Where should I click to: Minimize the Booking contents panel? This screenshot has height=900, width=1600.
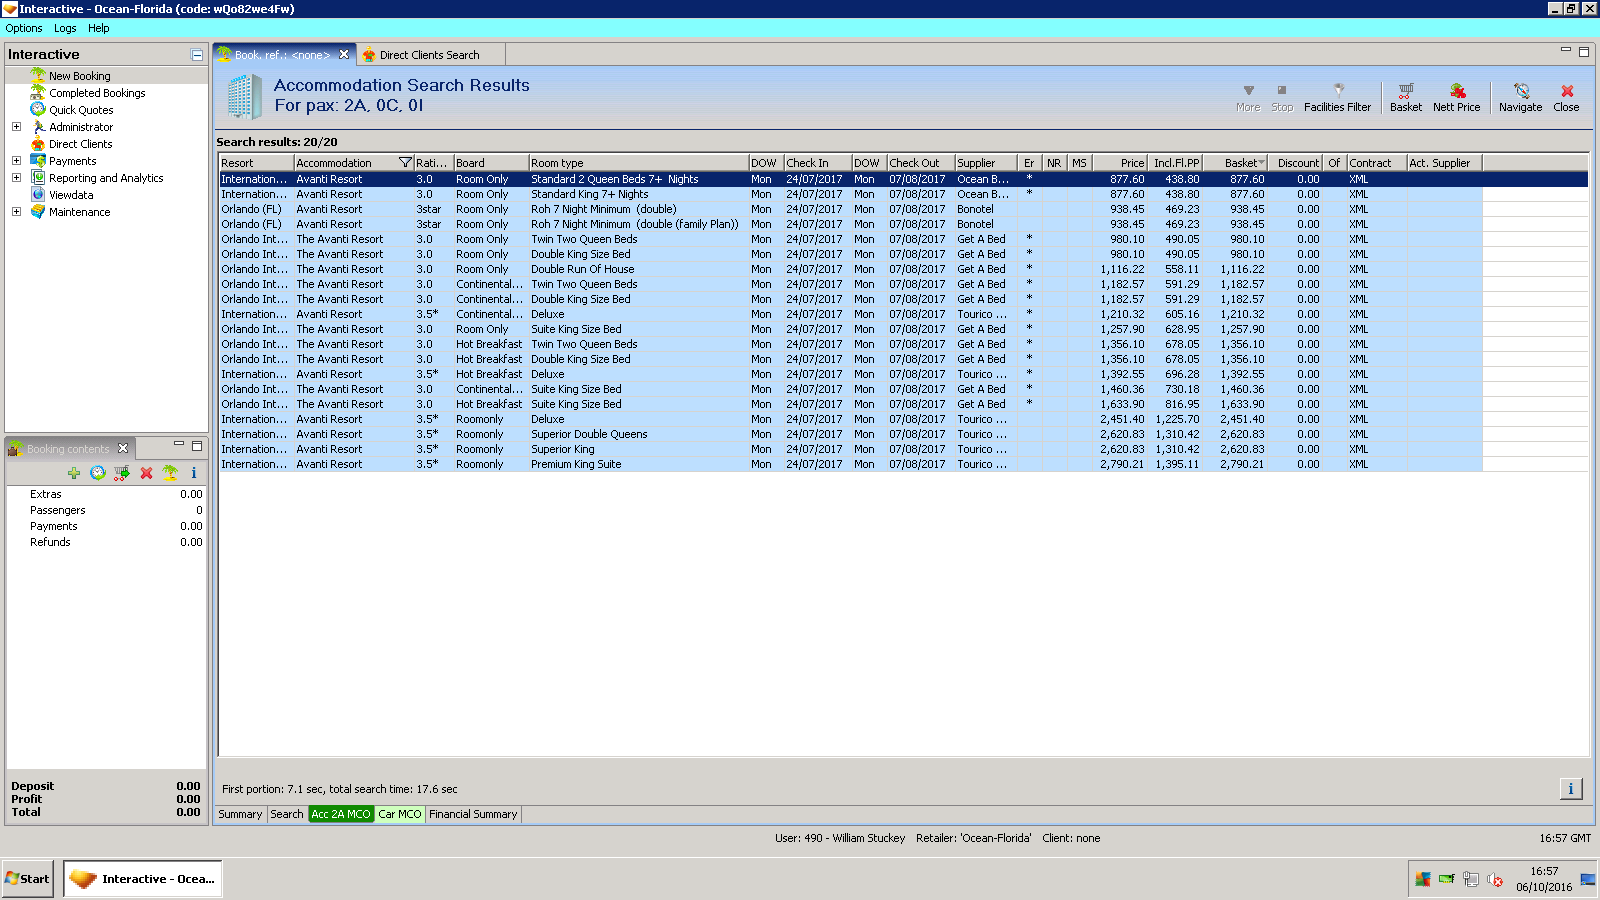tap(179, 444)
